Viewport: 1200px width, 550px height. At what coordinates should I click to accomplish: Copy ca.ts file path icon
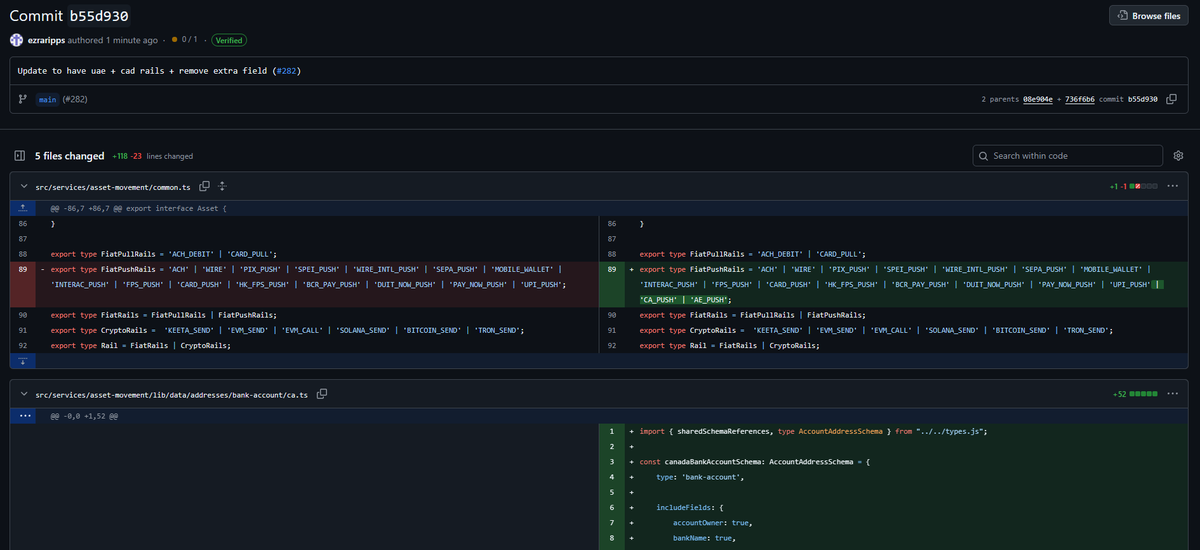coord(322,394)
